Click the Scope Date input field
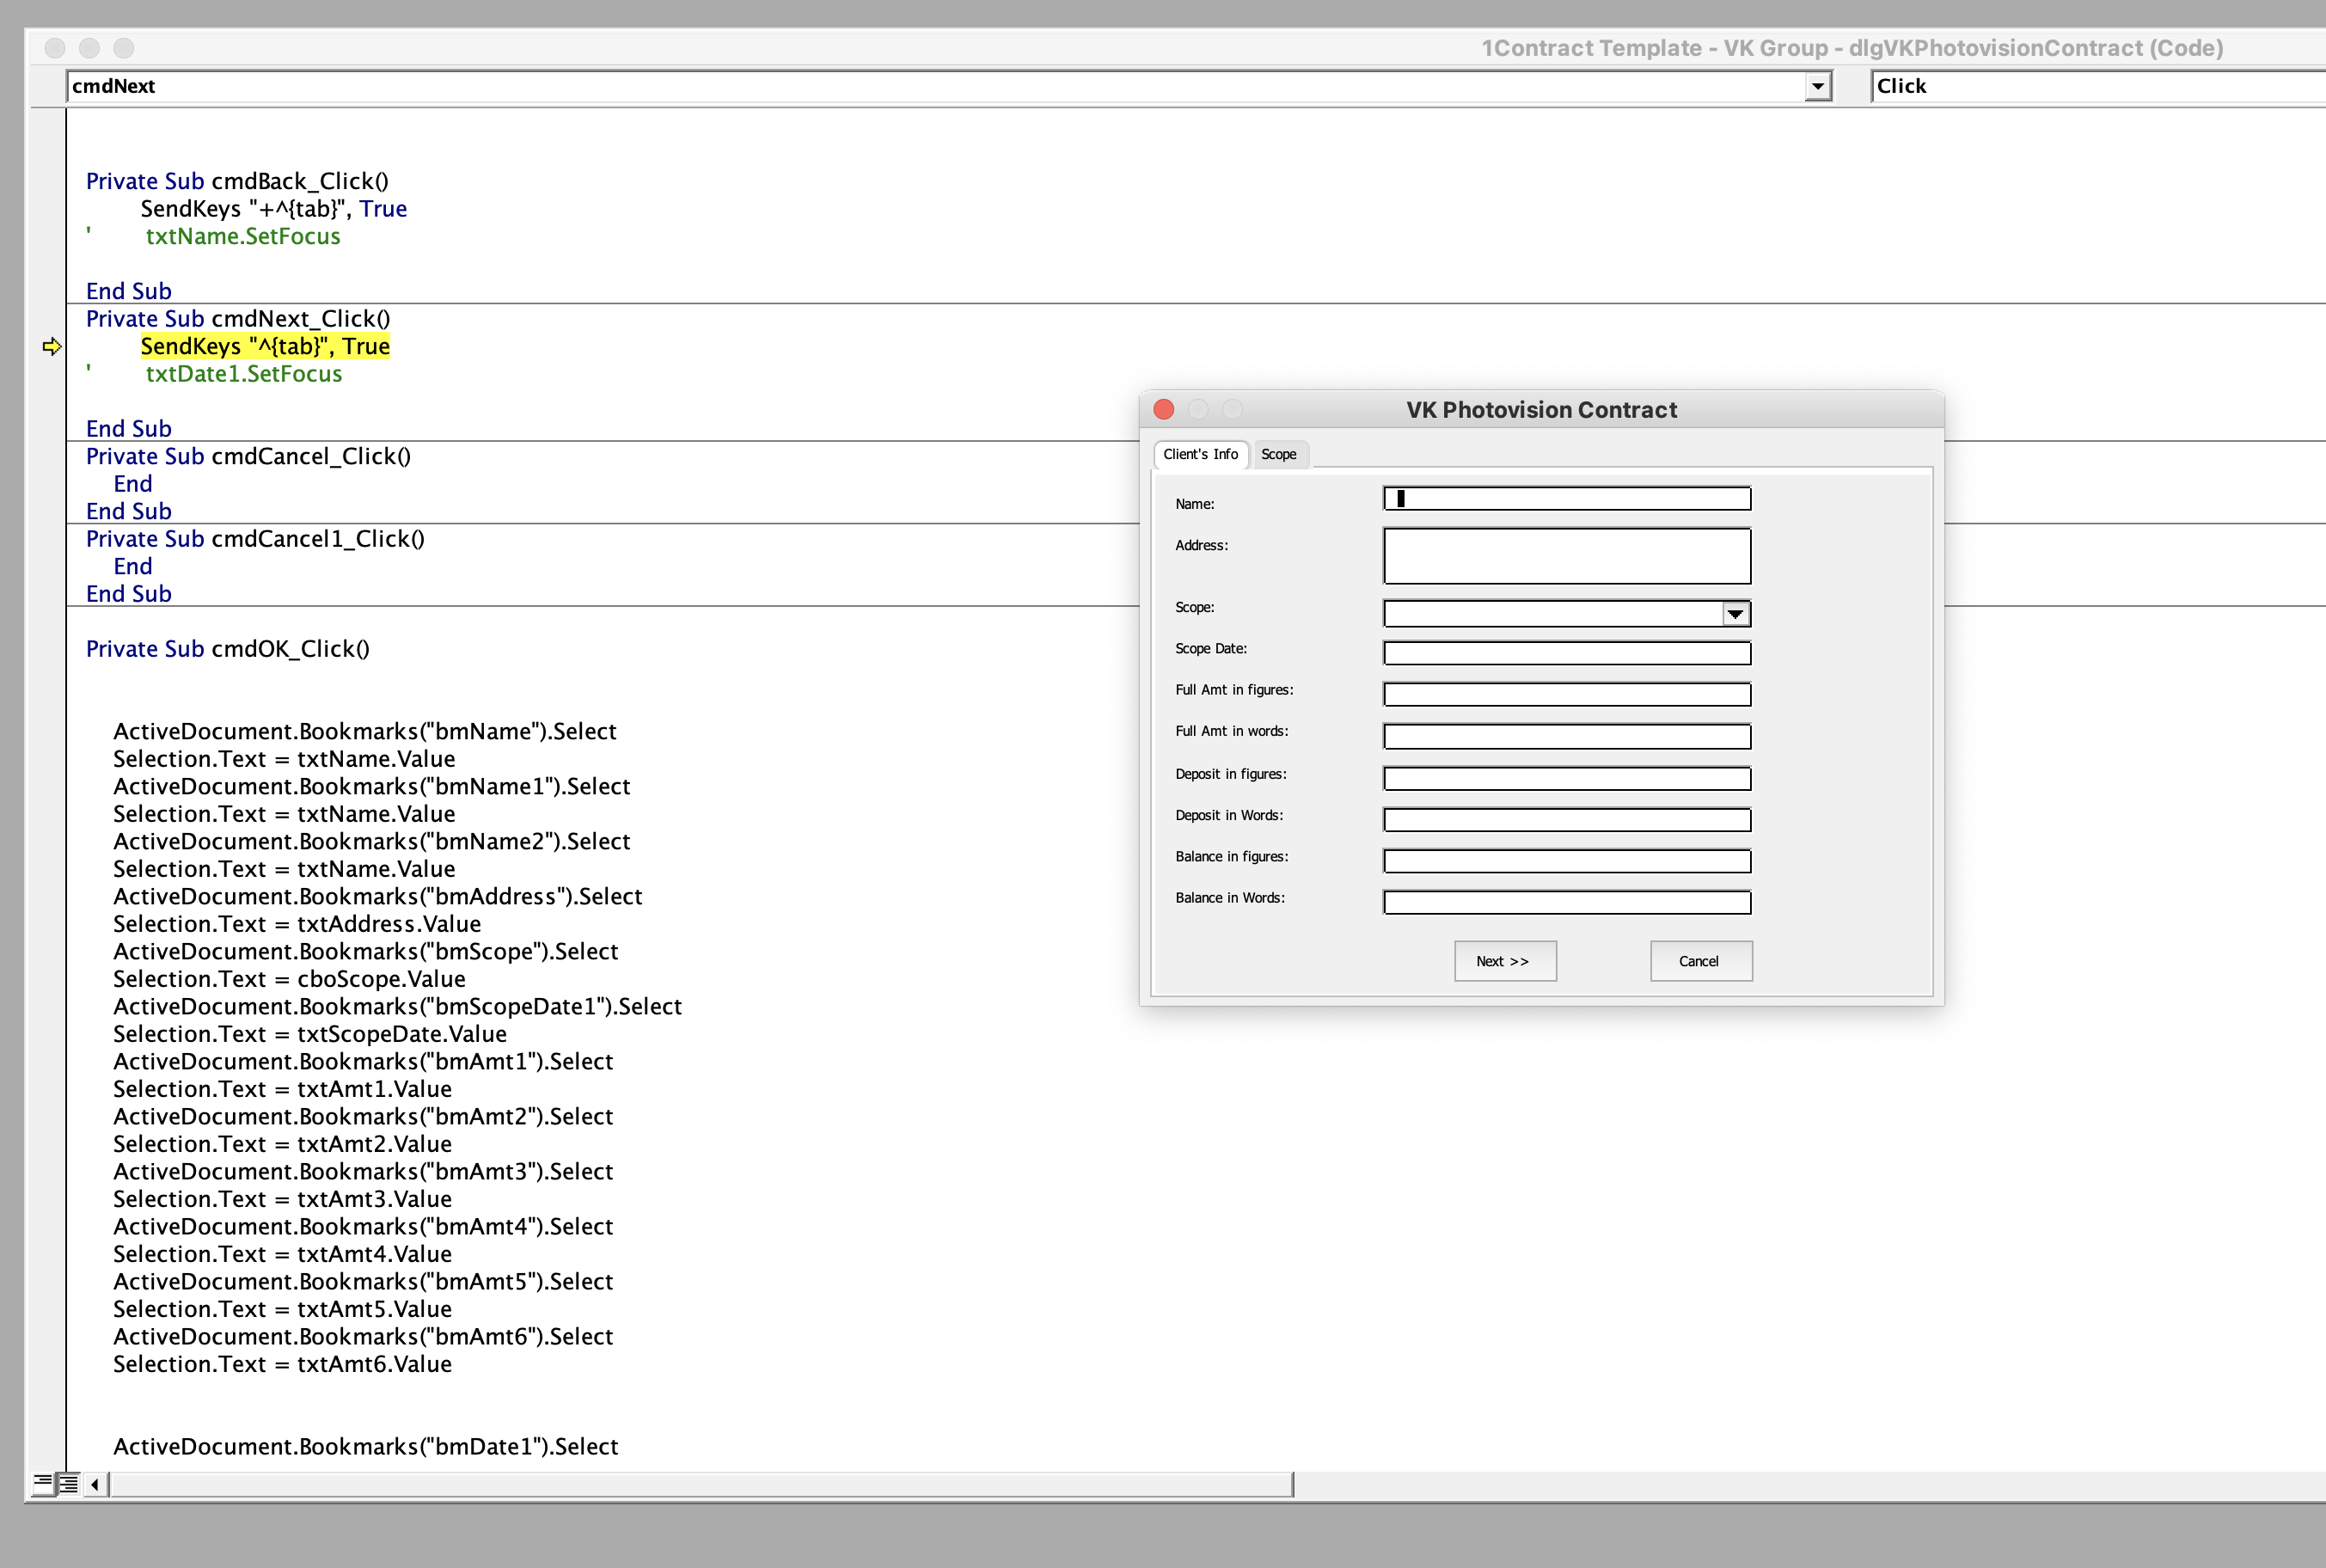Image resolution: width=2326 pixels, height=1568 pixels. tap(1567, 653)
